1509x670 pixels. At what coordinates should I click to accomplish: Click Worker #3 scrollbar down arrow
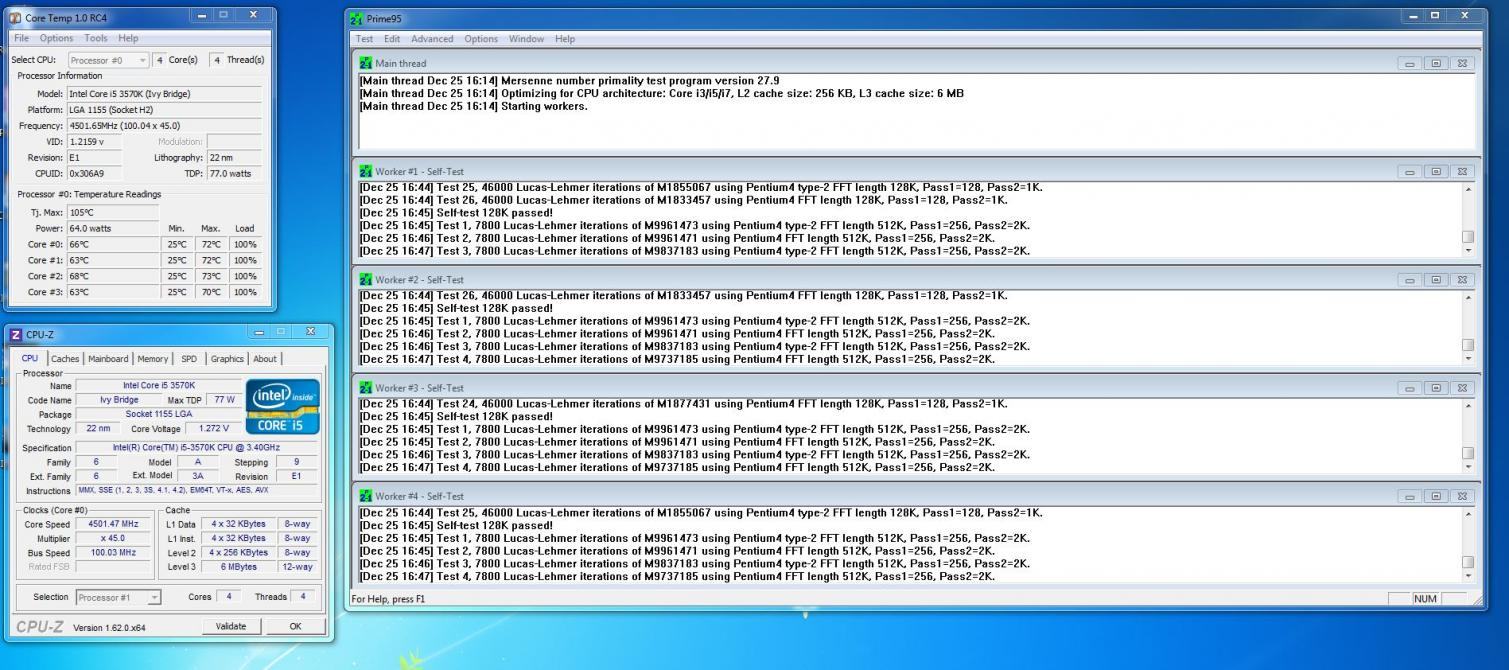(x=1467, y=467)
